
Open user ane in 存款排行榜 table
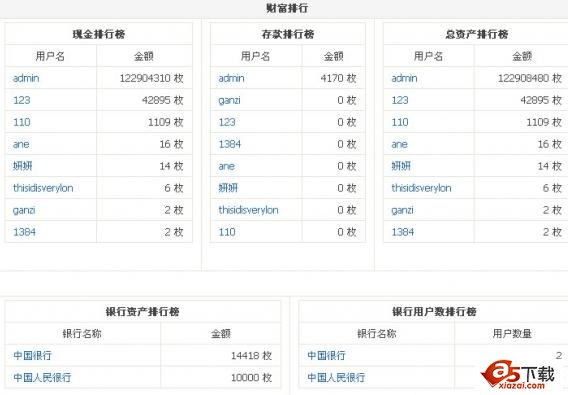tap(226, 166)
